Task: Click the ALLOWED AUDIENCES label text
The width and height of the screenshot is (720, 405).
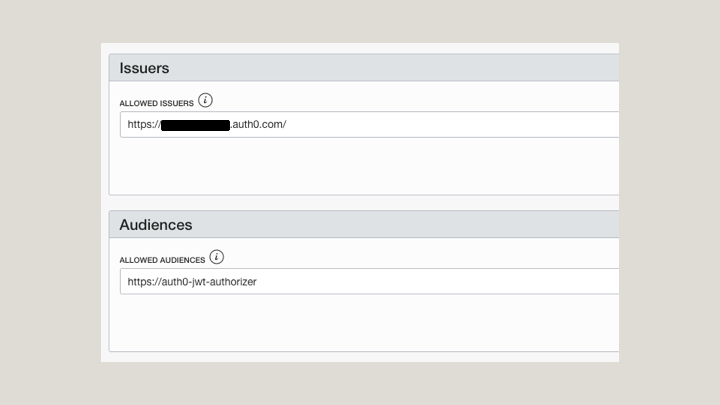Action: (162, 260)
